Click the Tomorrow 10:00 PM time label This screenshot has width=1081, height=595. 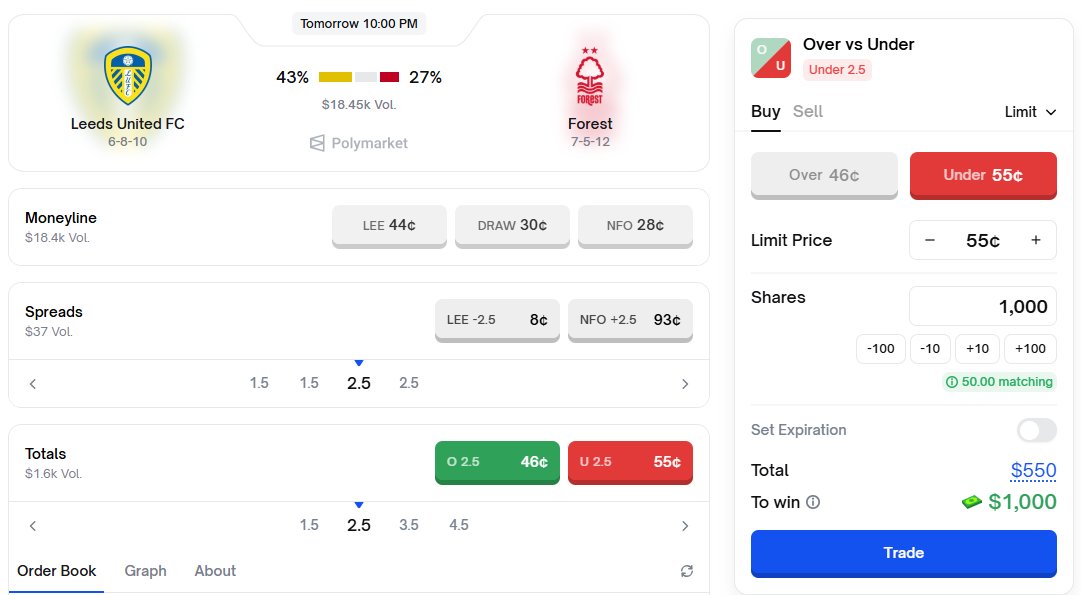coord(358,23)
